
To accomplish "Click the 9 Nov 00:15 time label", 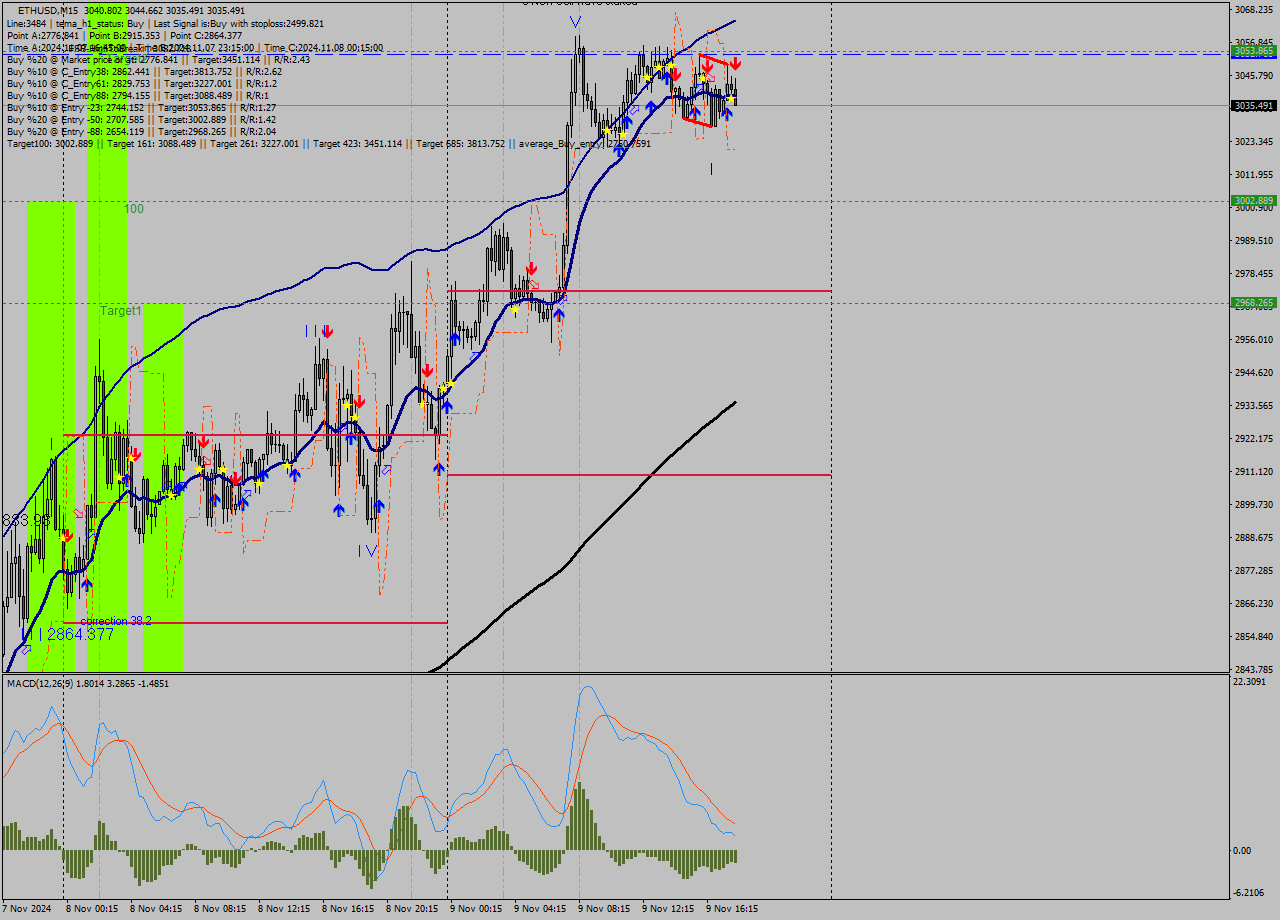I will (476, 909).
